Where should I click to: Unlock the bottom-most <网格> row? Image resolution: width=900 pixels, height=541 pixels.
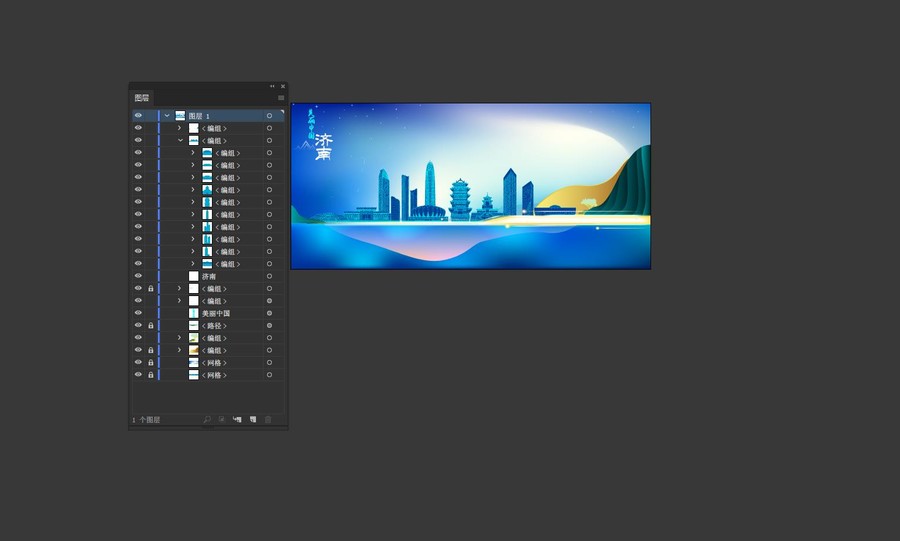tap(151, 375)
